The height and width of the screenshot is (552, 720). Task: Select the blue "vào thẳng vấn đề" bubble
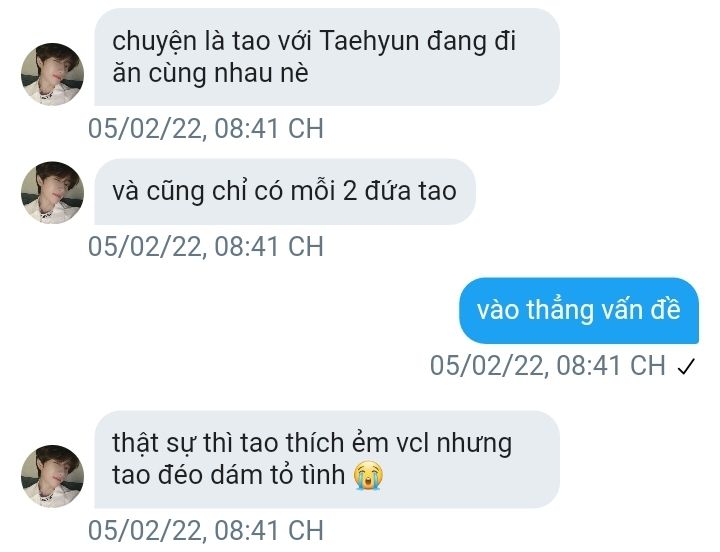point(579,310)
